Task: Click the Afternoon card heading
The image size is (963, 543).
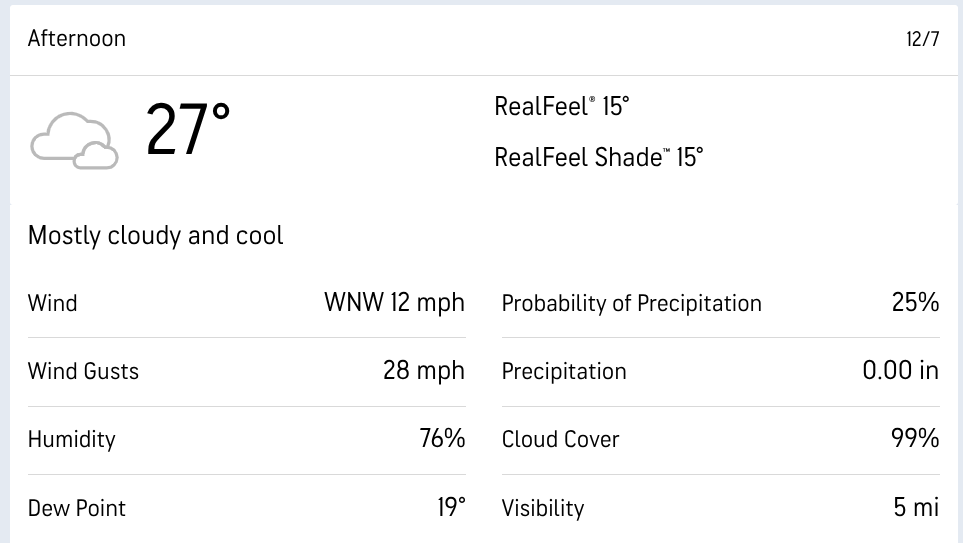Action: coord(77,39)
